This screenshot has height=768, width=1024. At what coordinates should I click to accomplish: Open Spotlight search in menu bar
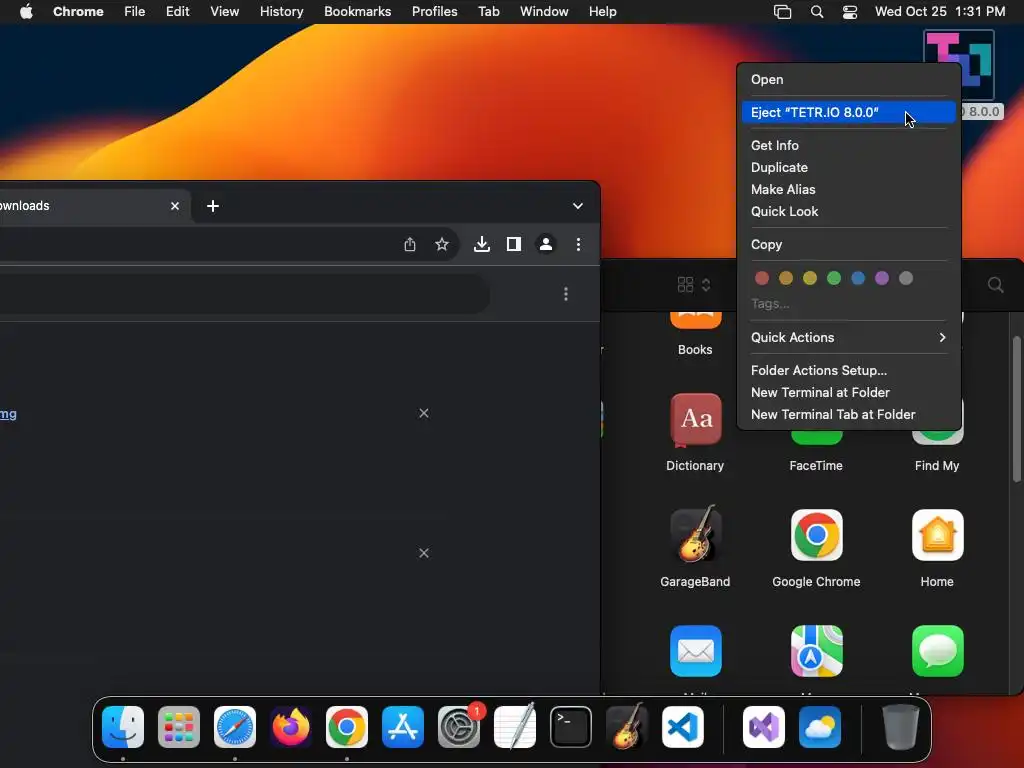816,12
